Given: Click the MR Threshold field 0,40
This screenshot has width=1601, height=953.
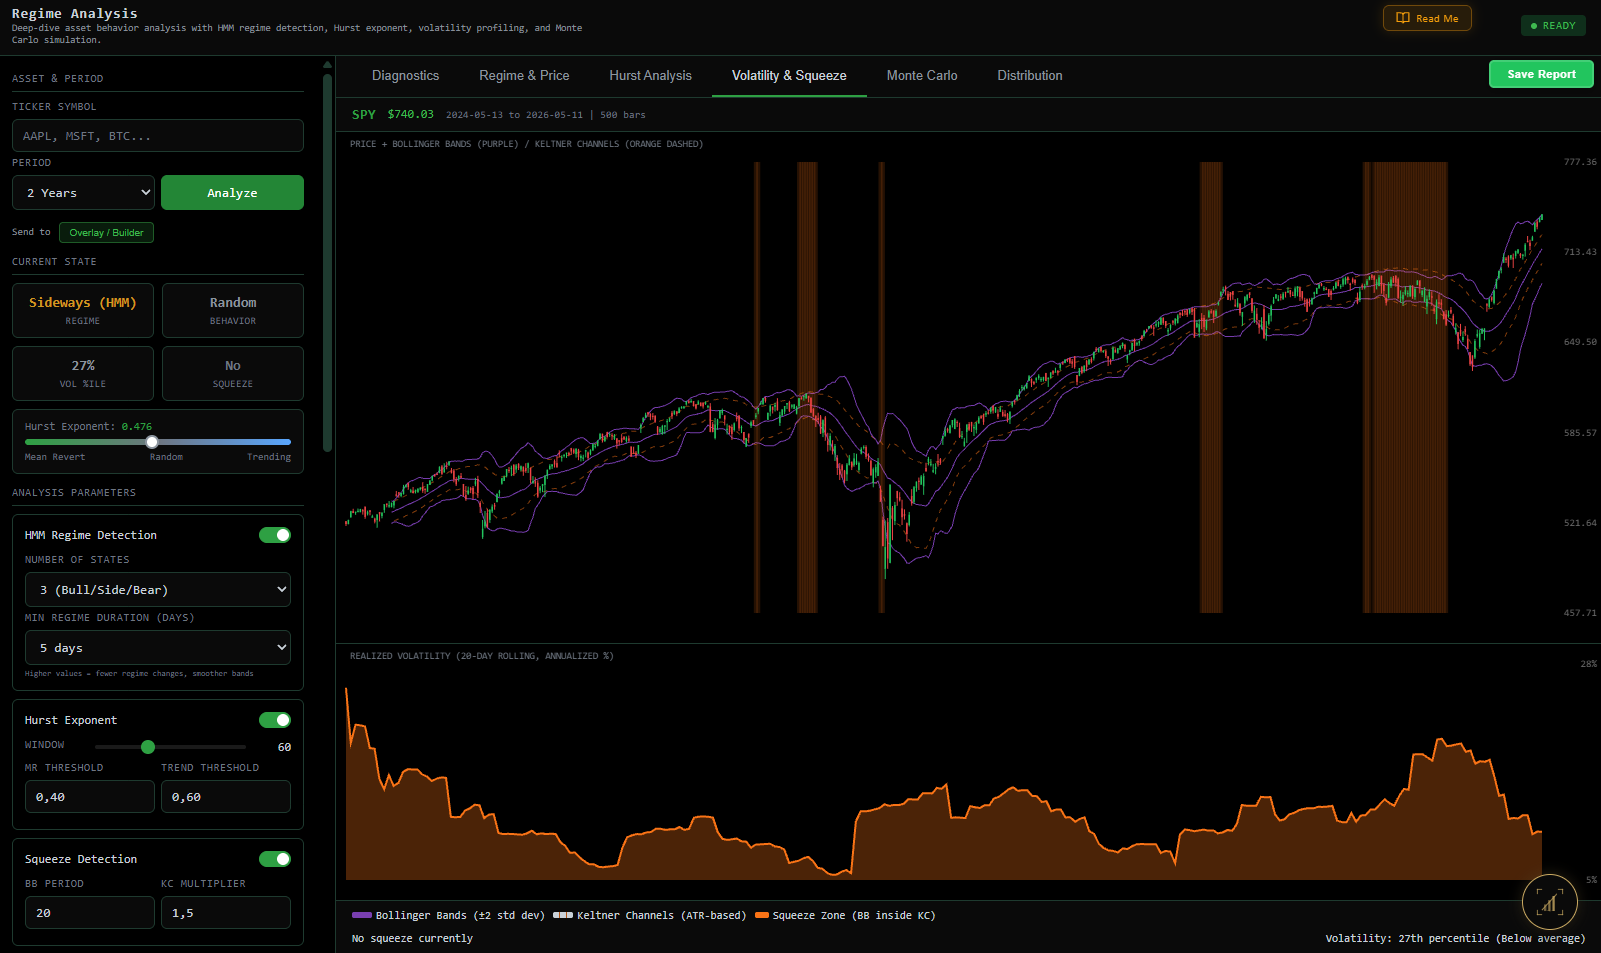Looking at the screenshot, I should 90,797.
